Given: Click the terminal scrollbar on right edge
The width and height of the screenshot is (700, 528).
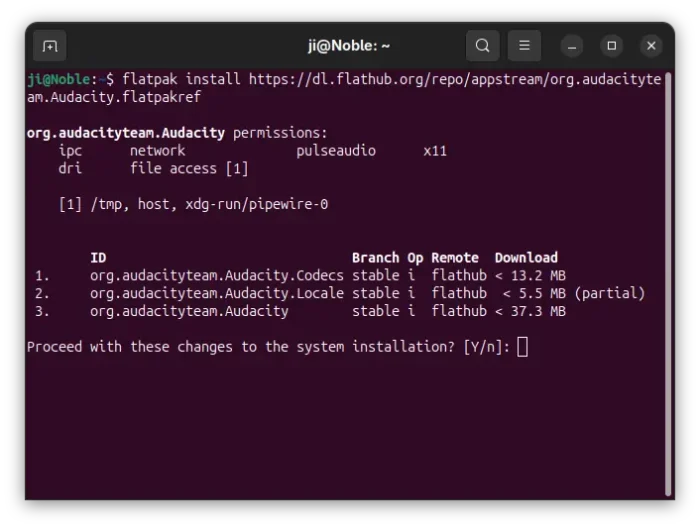Looking at the screenshot, I should coord(667,280).
